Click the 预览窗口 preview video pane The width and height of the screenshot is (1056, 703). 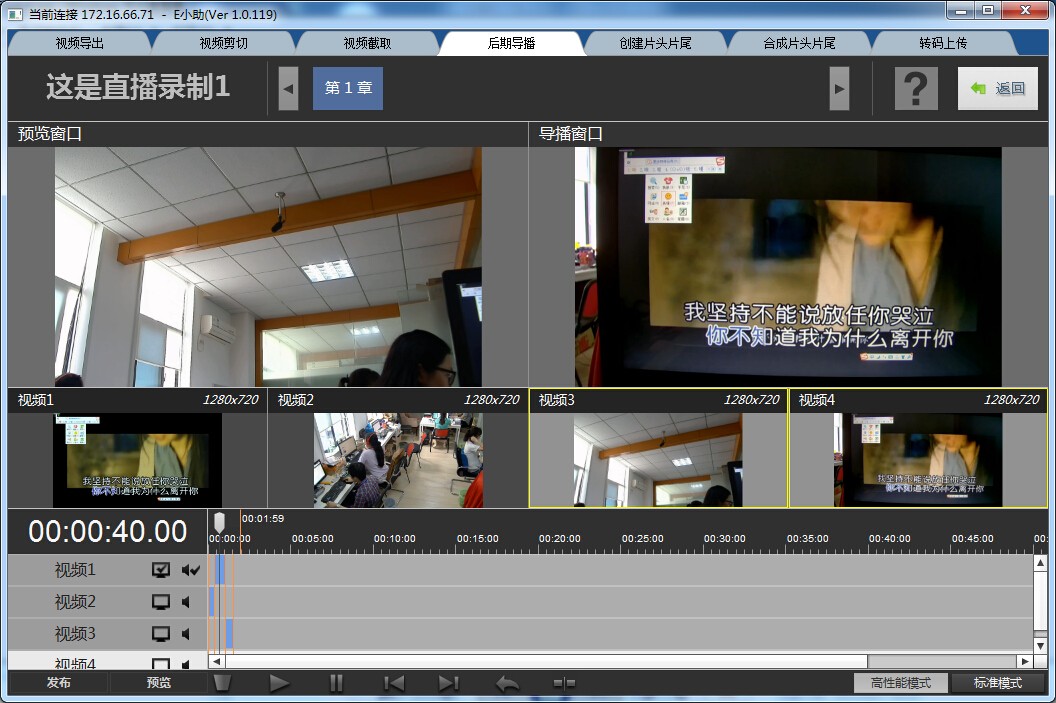268,267
